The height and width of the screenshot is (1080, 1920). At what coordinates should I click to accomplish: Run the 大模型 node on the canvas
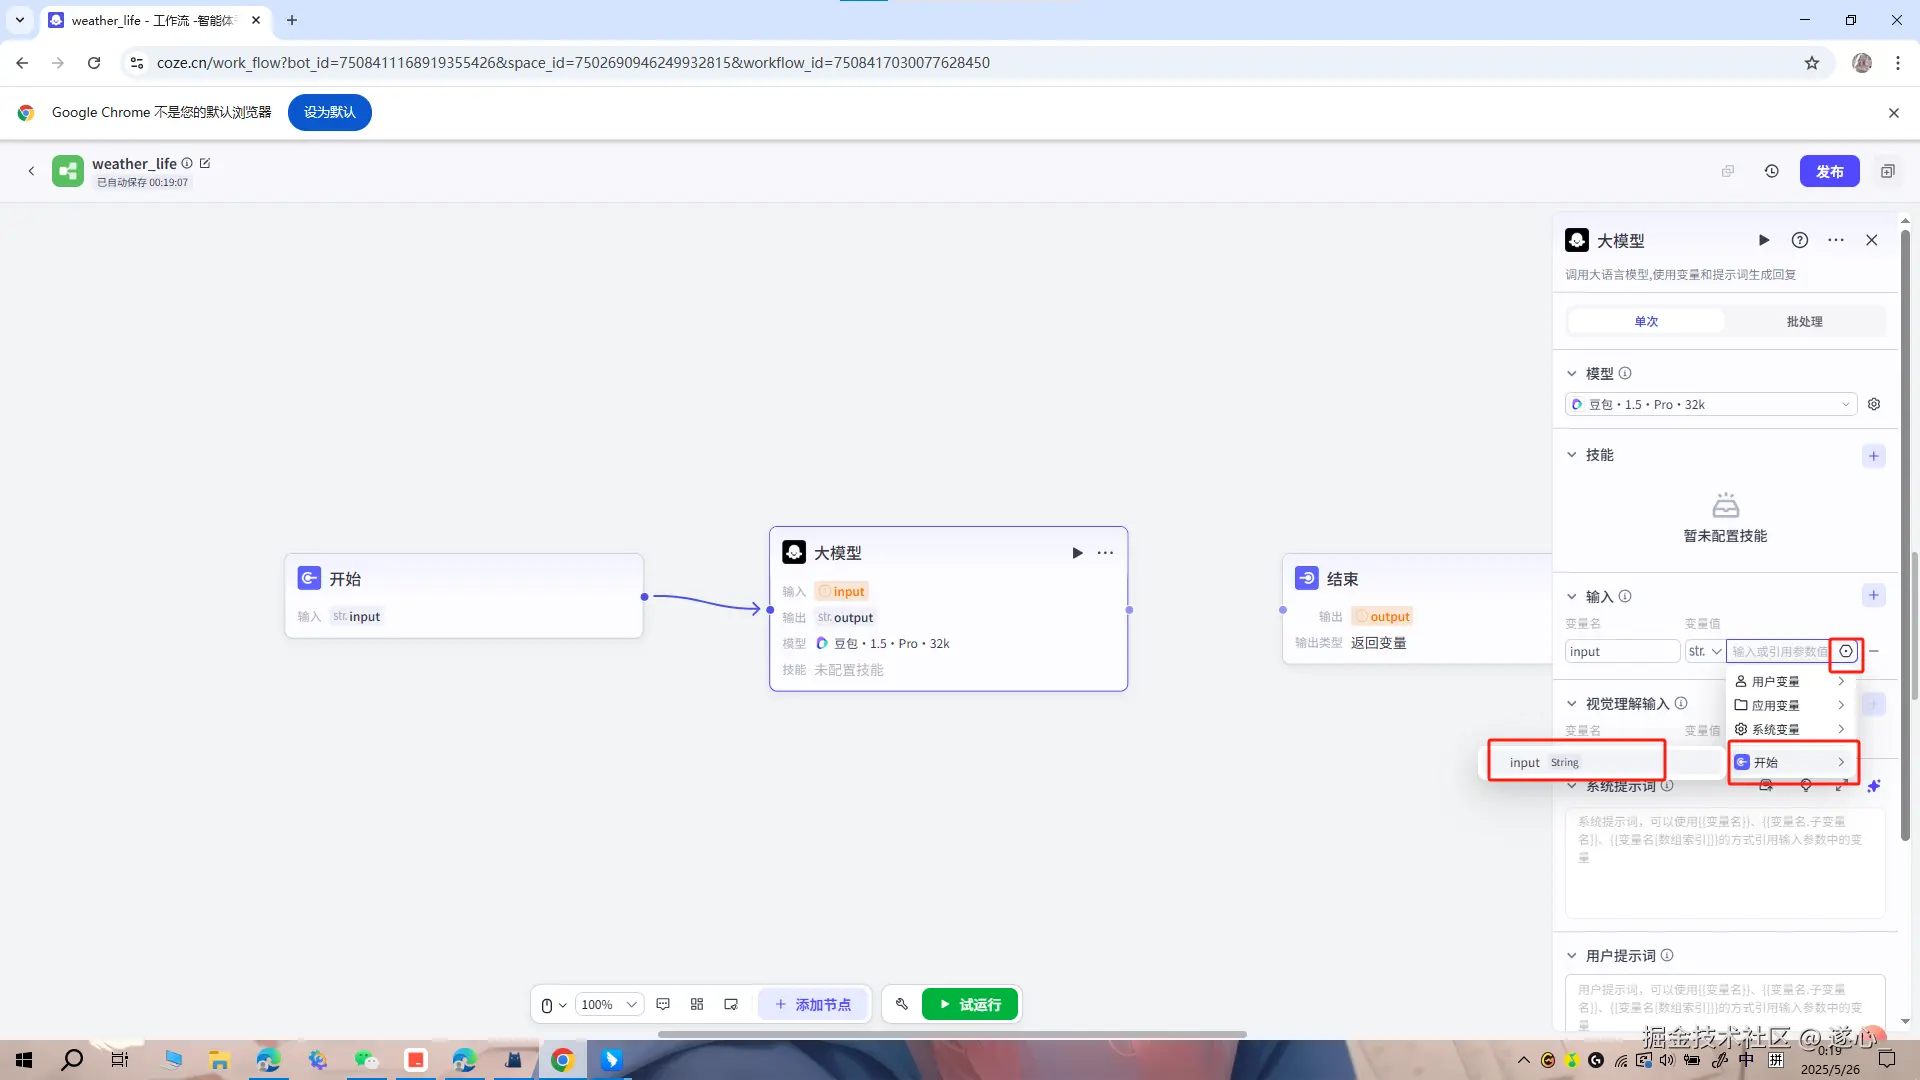1077,553
